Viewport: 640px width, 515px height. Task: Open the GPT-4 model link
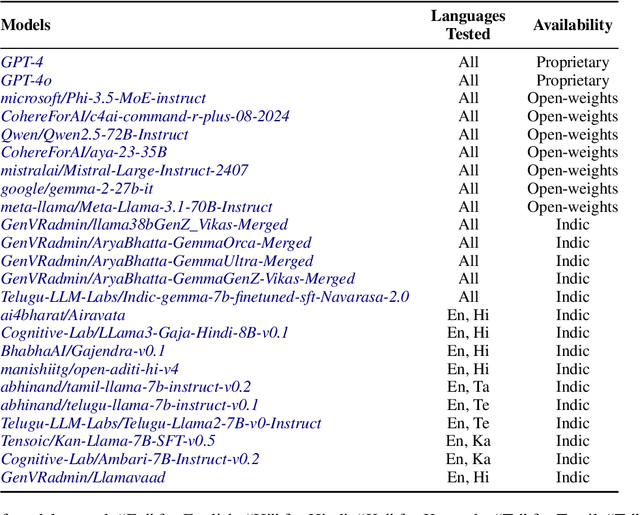tap(22, 62)
